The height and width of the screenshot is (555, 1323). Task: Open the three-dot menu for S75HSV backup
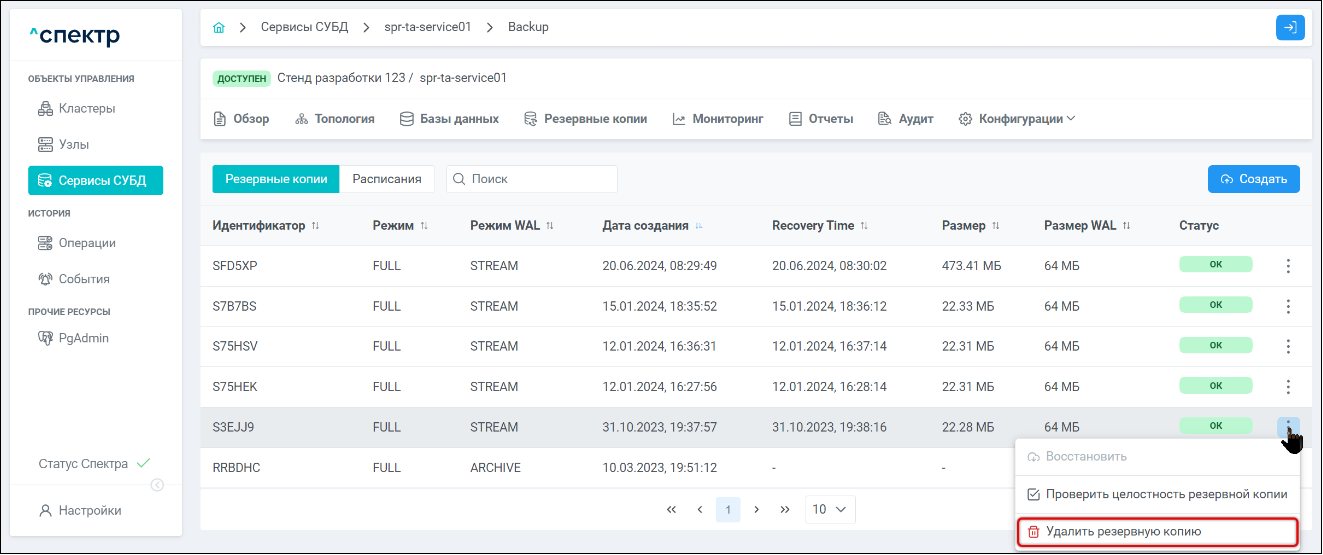(x=1288, y=346)
